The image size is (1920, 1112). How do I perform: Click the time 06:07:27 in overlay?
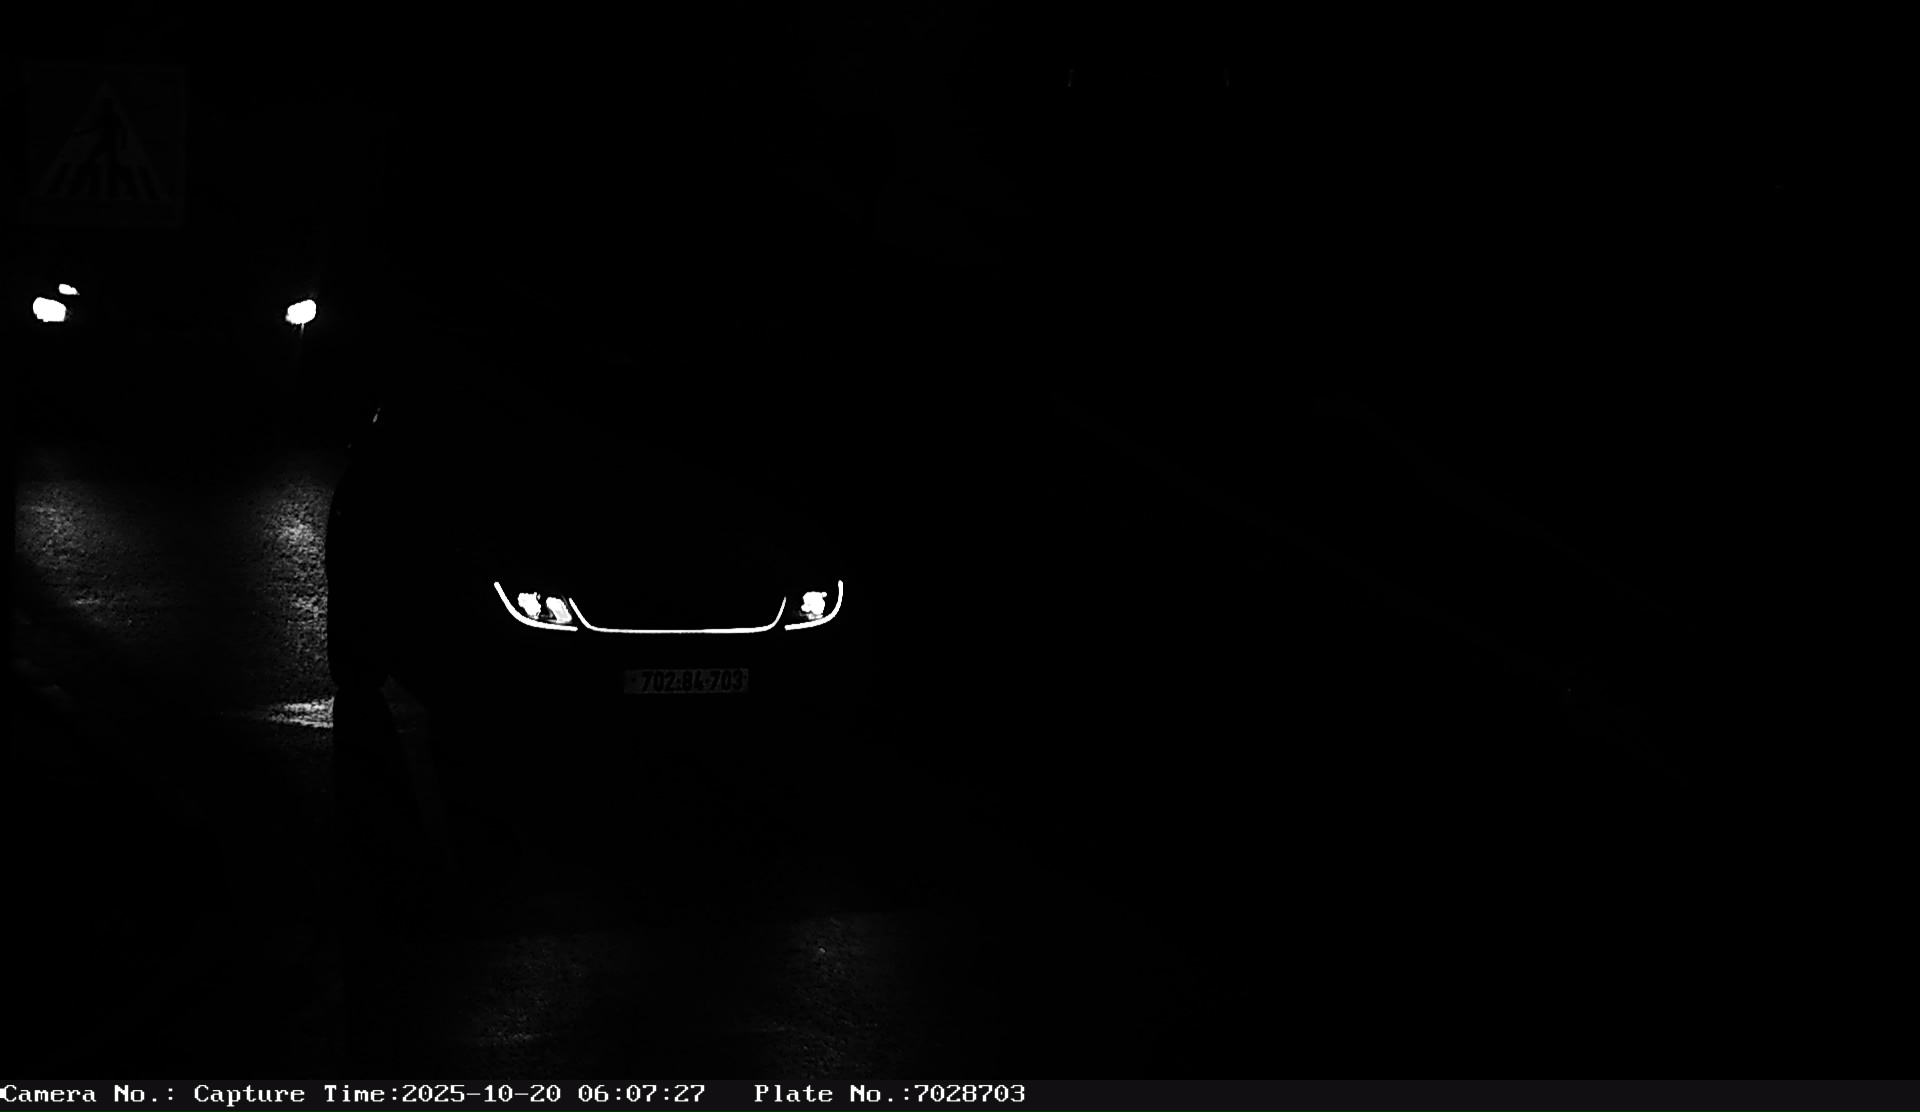pyautogui.click(x=641, y=1094)
